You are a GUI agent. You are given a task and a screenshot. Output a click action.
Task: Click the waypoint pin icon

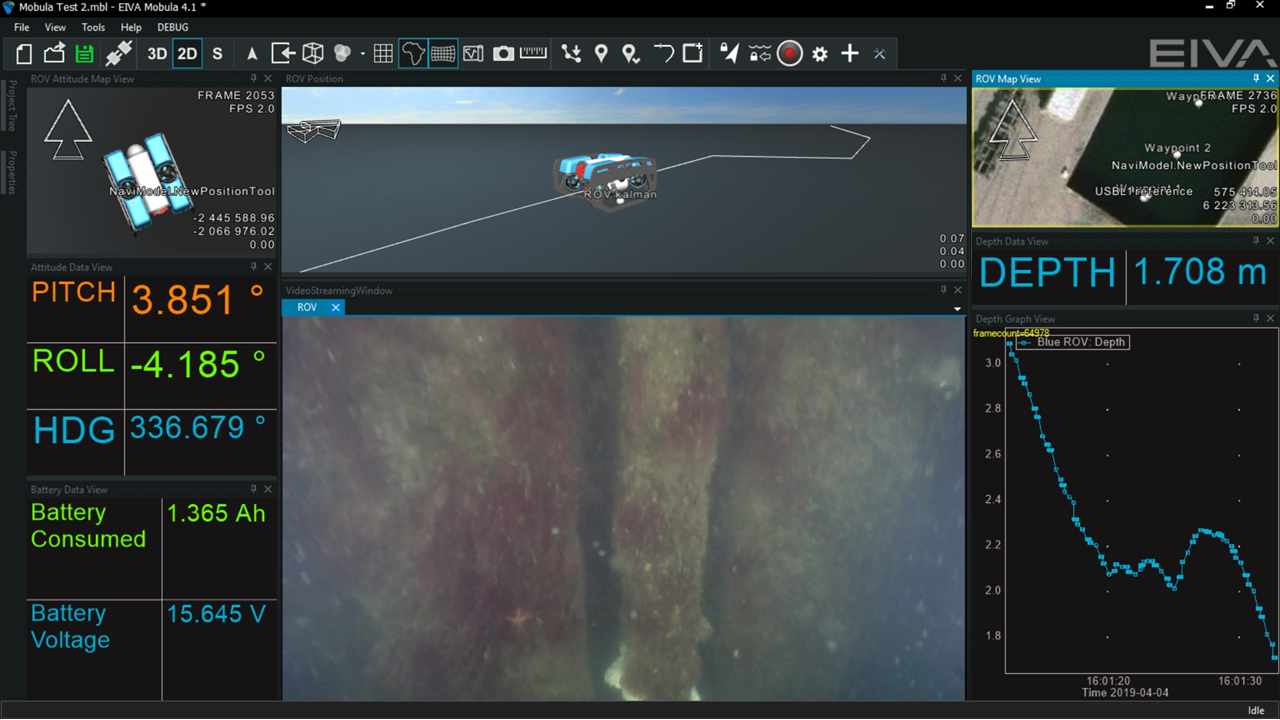pos(601,54)
